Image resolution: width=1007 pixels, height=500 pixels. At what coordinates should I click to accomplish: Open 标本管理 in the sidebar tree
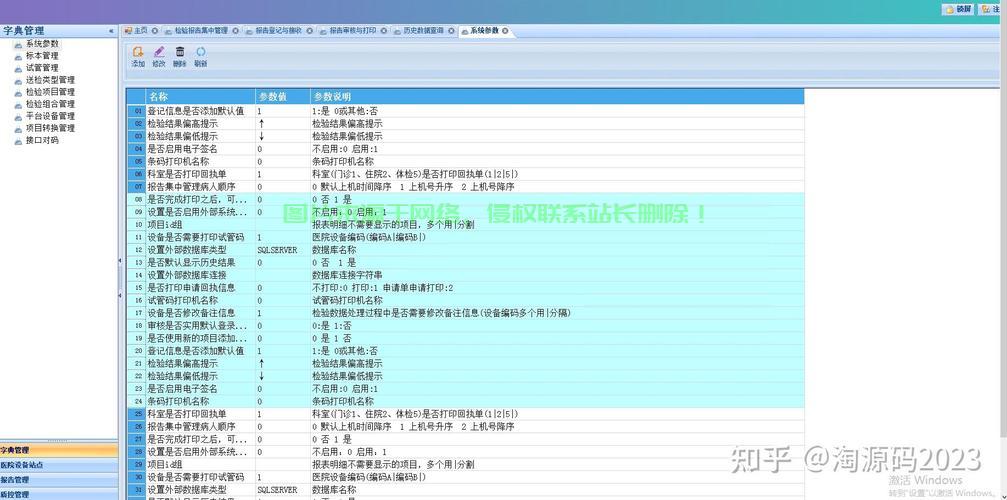pos(42,56)
